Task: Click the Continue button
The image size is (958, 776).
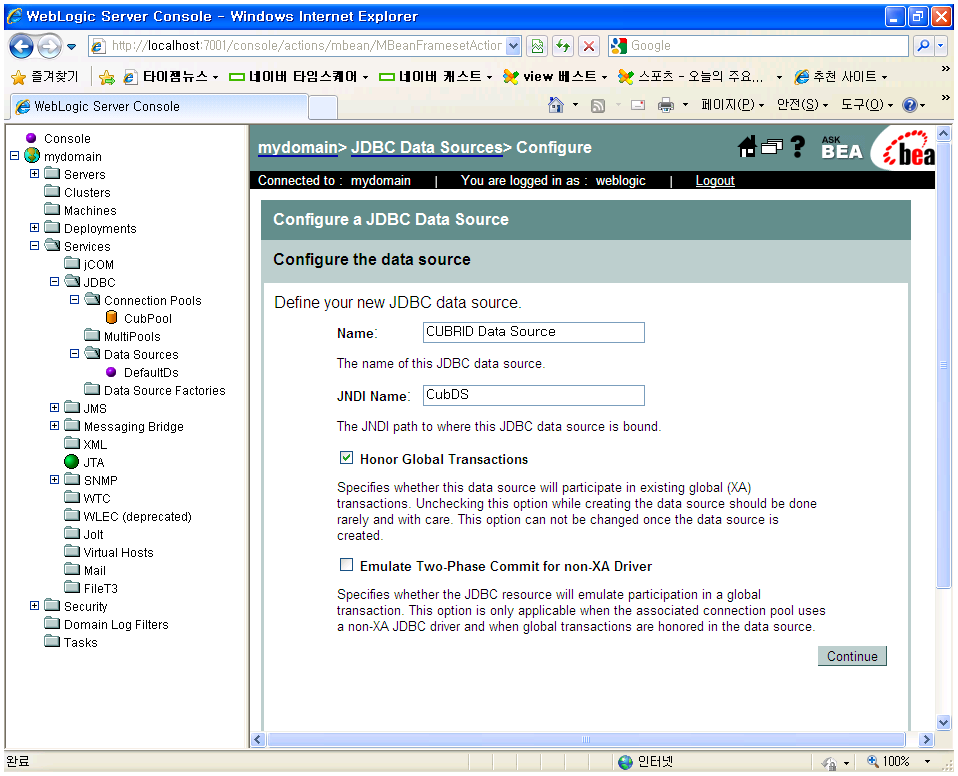Action: 852,656
